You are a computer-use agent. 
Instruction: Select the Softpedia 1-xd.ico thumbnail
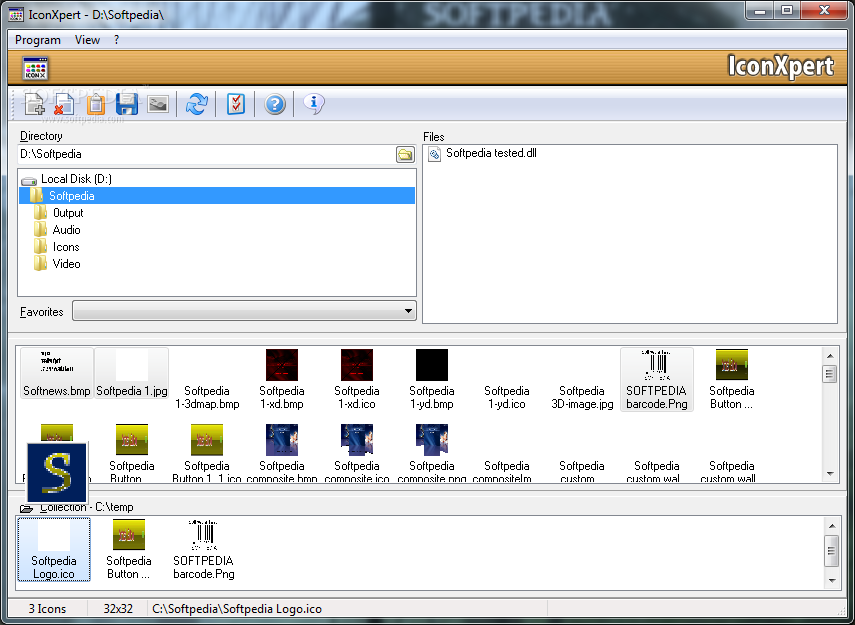tap(357, 380)
